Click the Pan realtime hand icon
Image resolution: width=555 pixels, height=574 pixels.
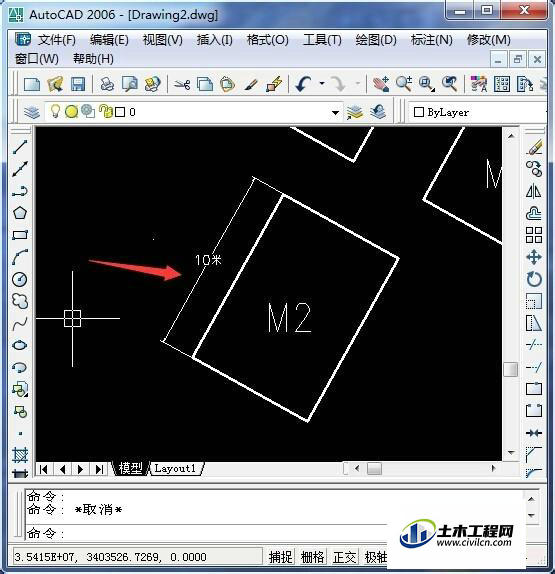381,84
